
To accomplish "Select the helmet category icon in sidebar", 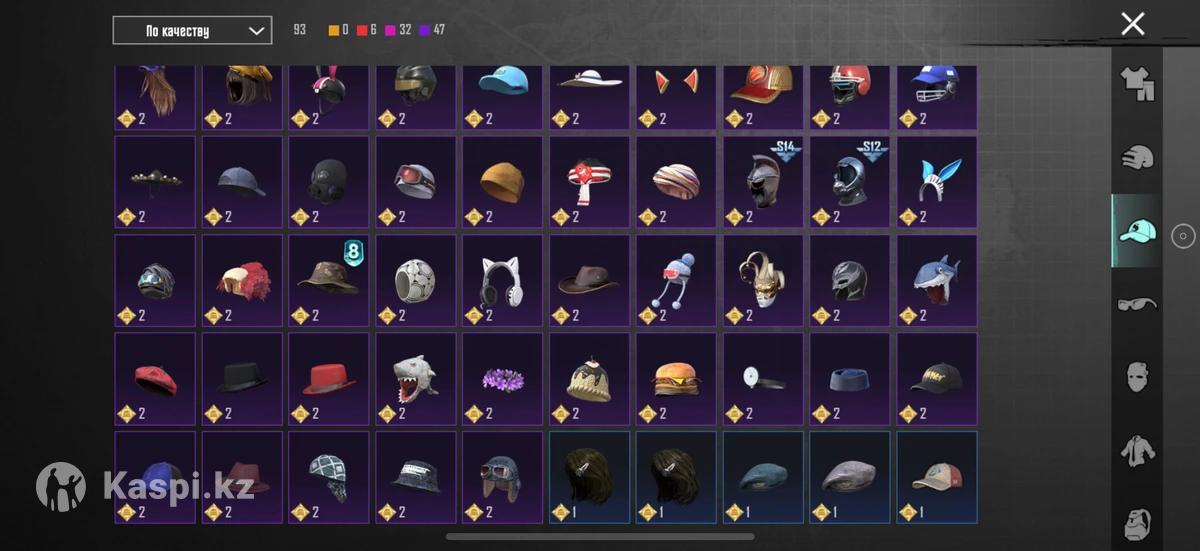I will pos(1137,157).
